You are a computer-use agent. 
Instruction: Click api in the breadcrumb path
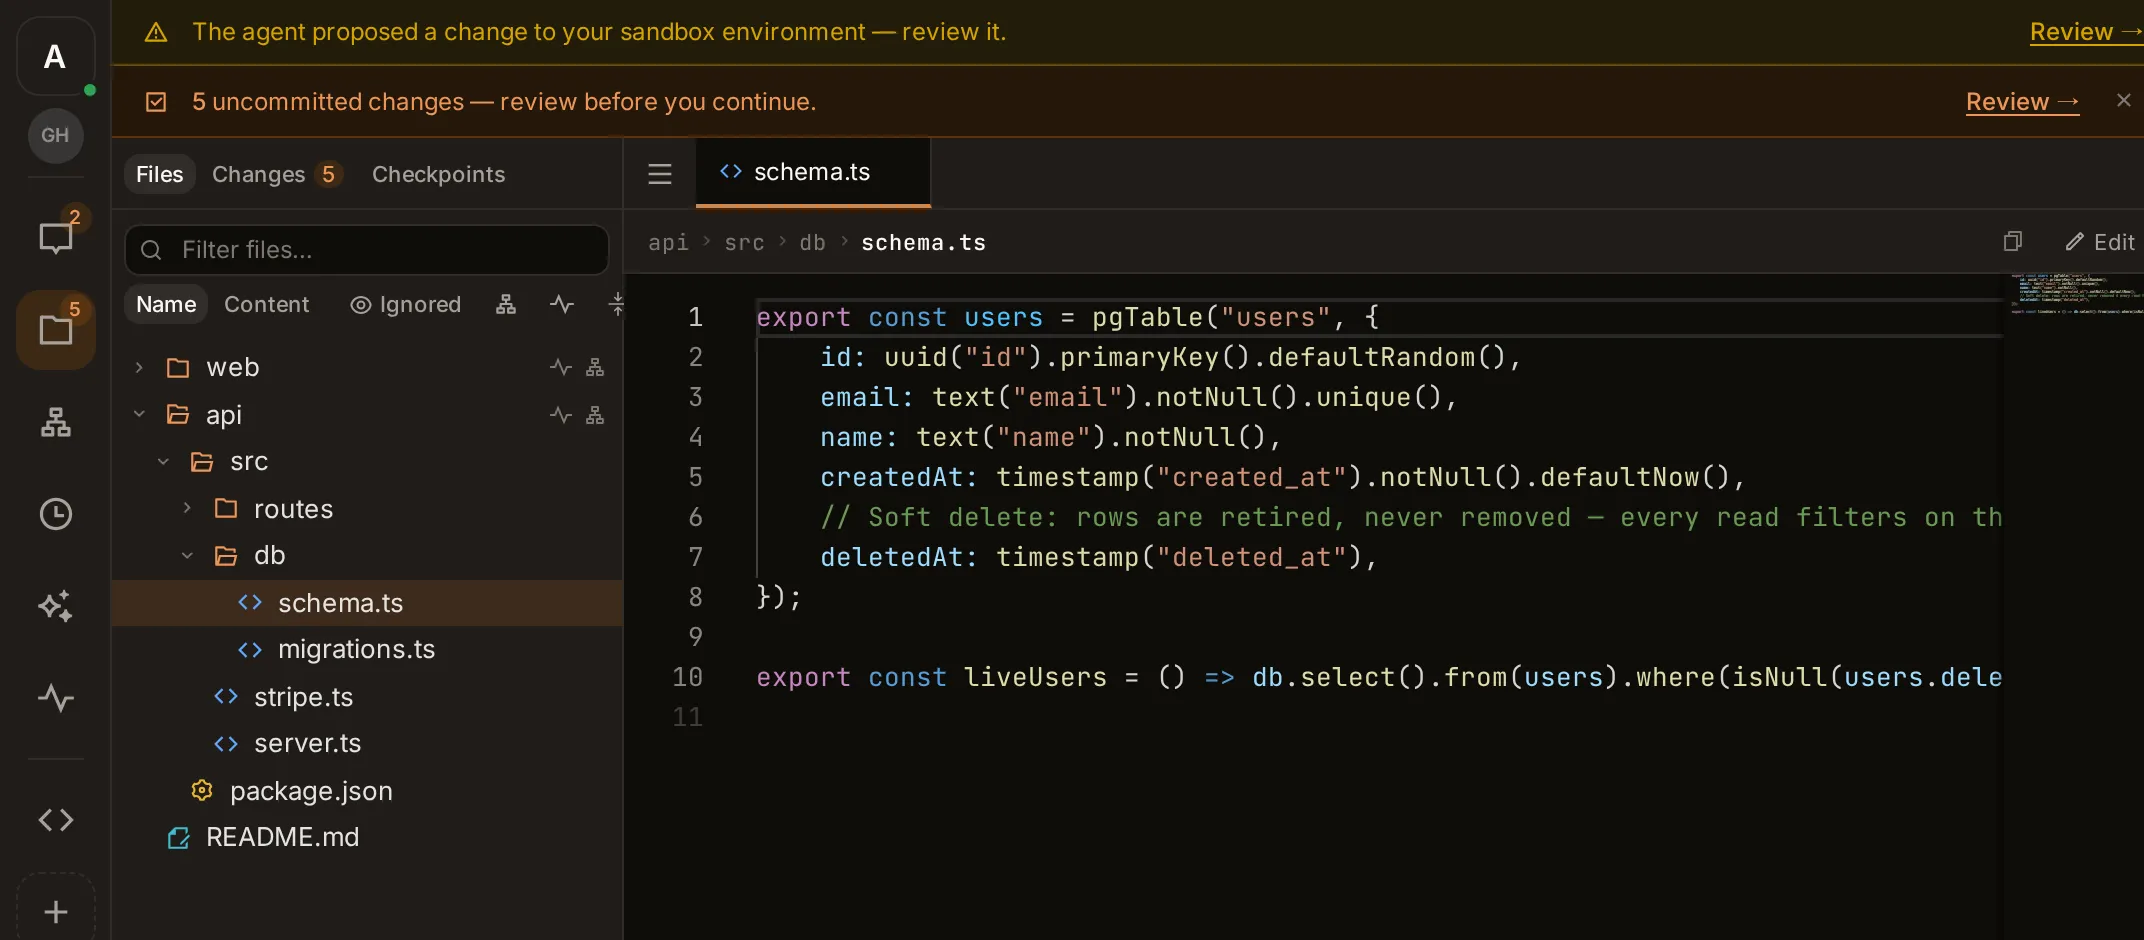point(668,243)
